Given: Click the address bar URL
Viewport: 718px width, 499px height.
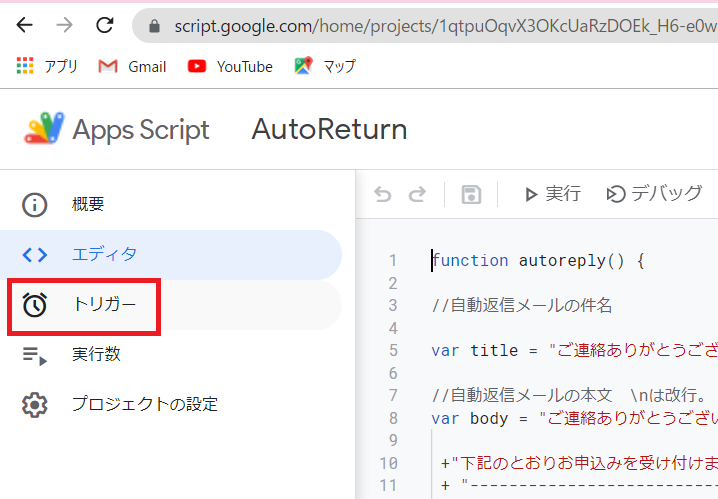Looking at the screenshot, I should (440, 26).
